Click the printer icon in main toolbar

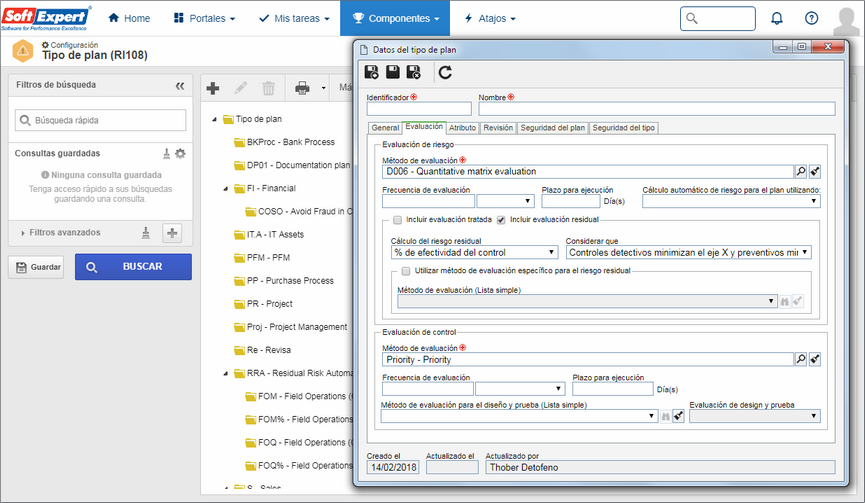coord(302,88)
